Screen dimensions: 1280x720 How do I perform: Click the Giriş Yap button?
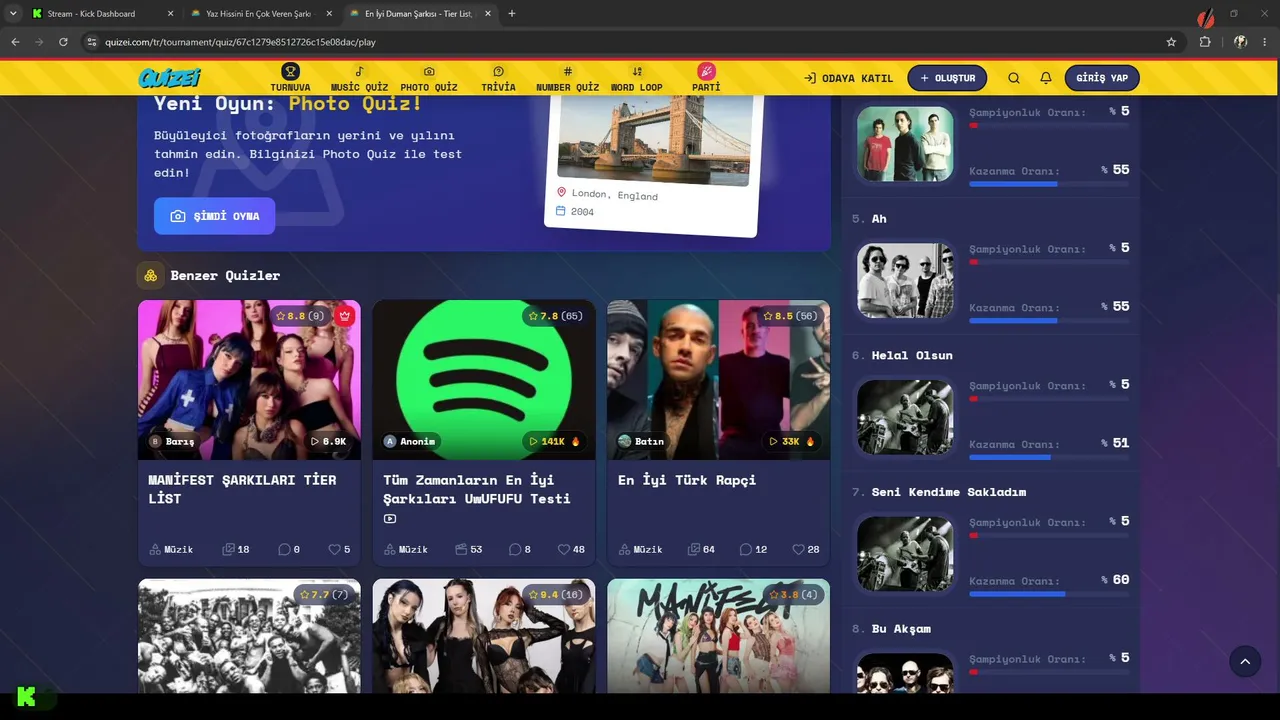[1102, 78]
